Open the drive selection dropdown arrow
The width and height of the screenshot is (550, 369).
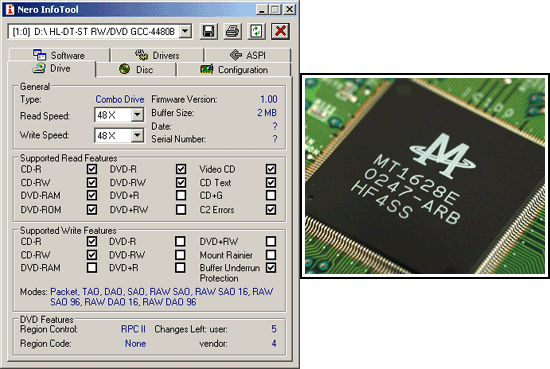186,32
